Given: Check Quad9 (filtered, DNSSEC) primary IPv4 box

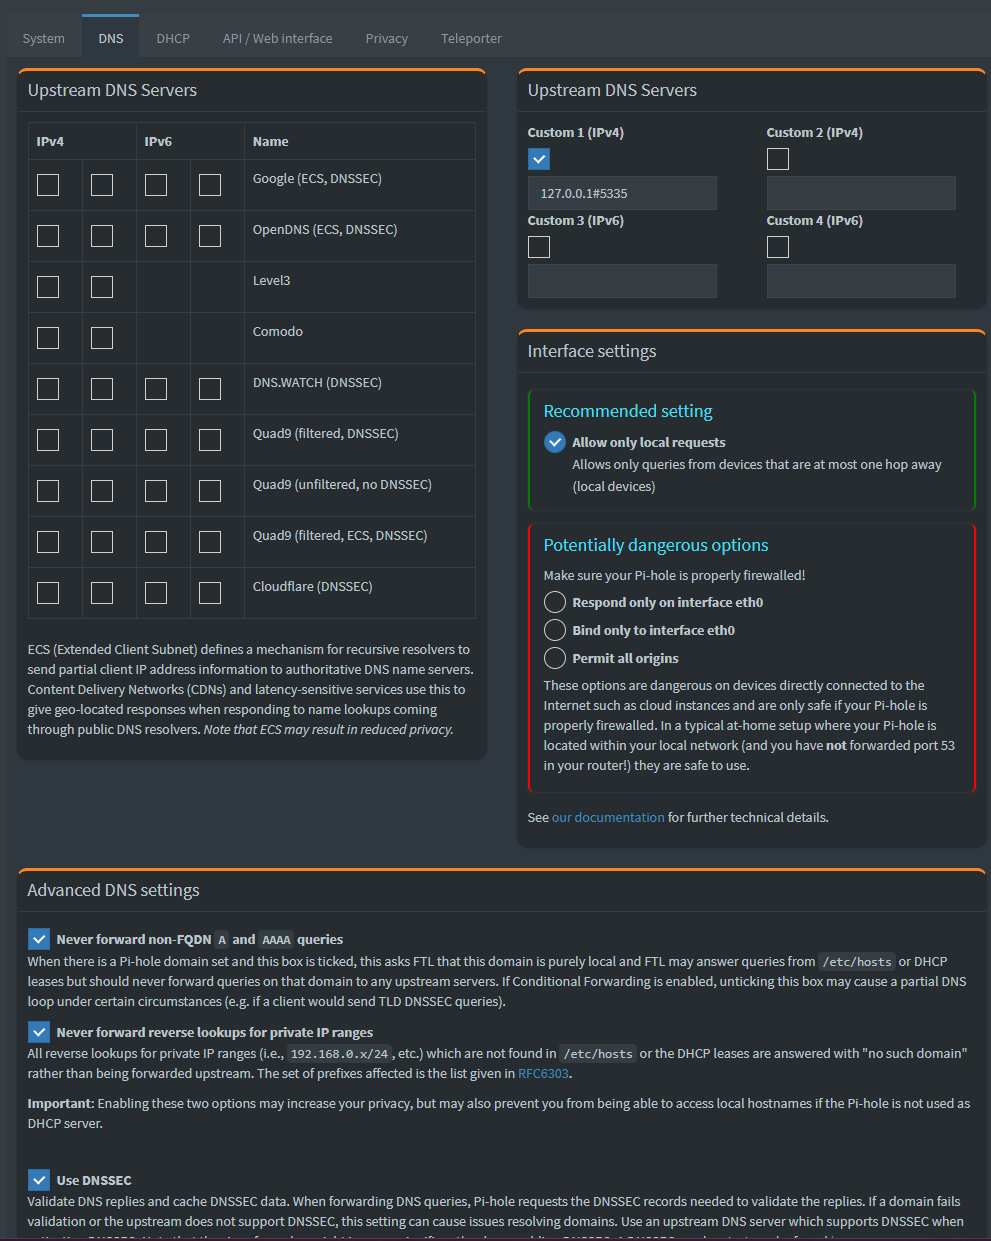Looking at the screenshot, I should (x=48, y=440).
